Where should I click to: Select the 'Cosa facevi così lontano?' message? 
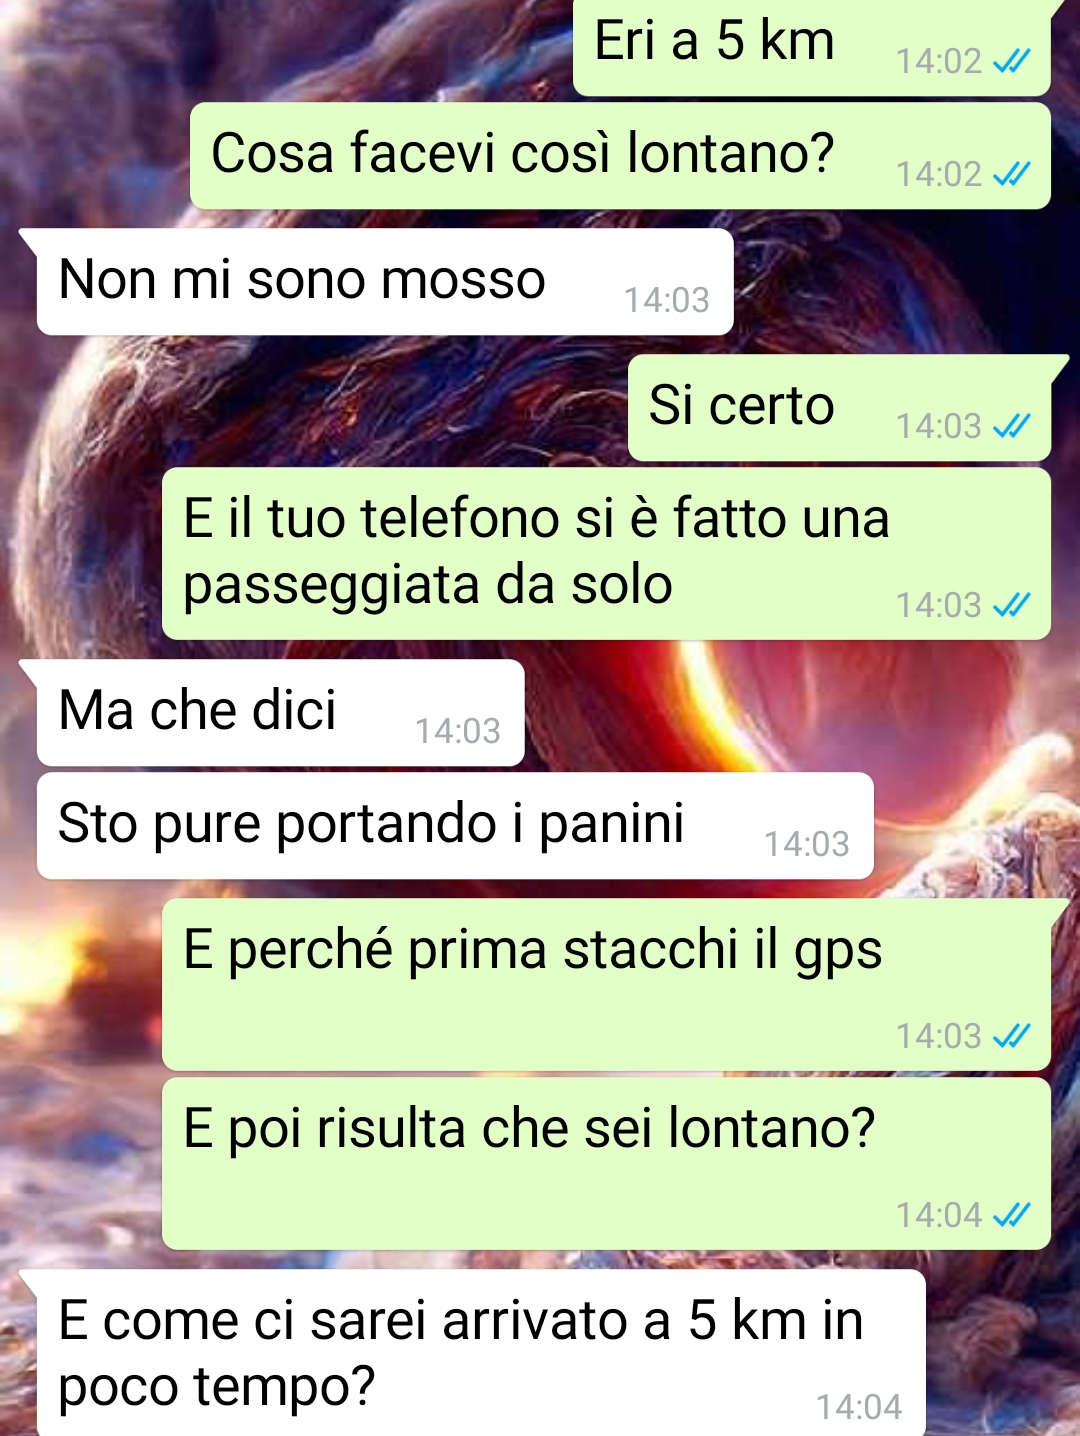click(x=620, y=156)
